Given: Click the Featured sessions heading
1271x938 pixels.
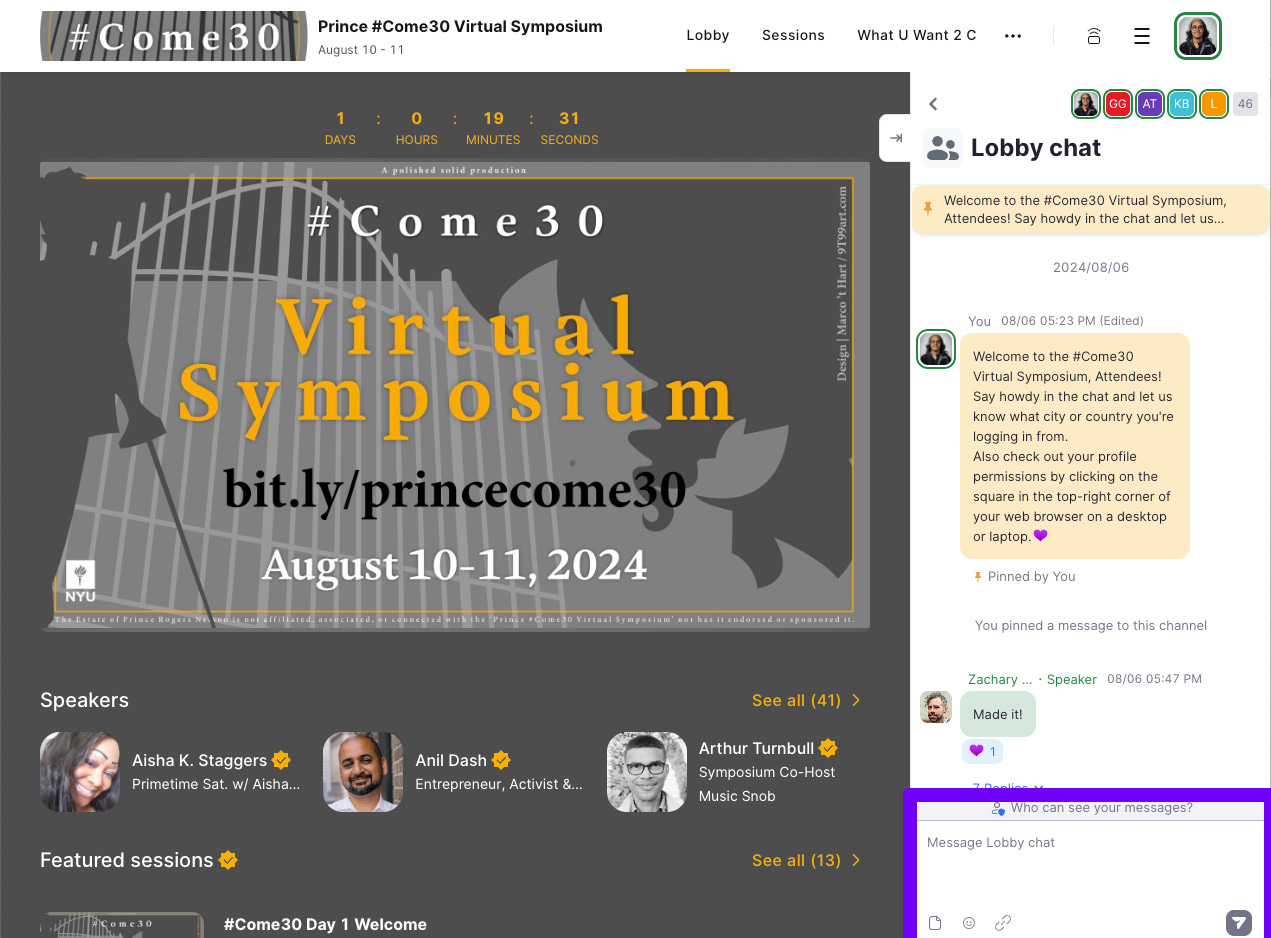Looking at the screenshot, I should (x=126, y=860).
